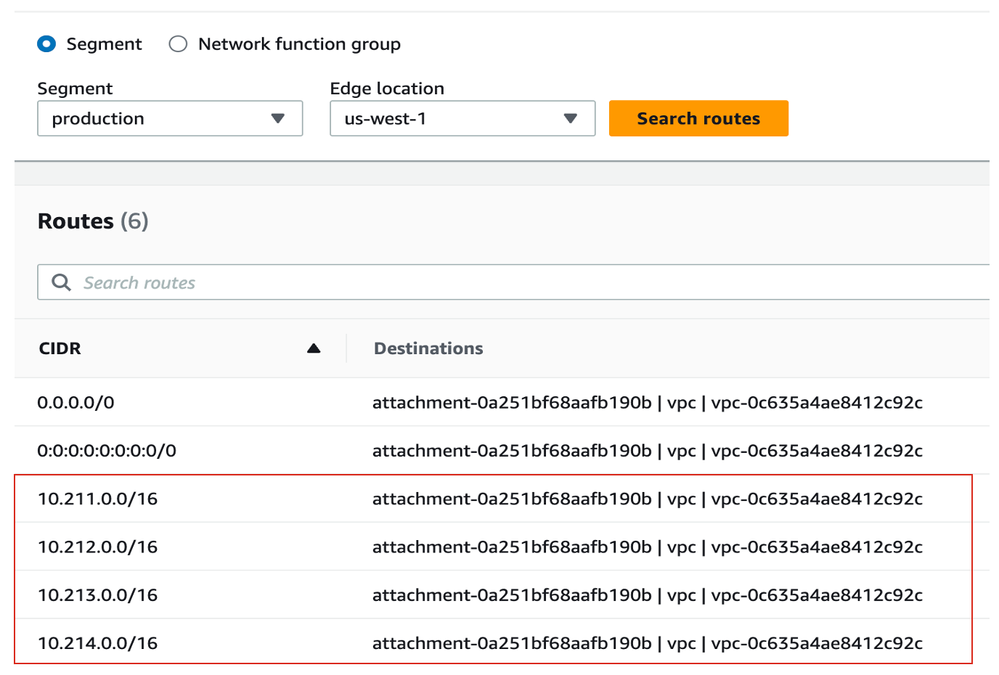Select the Network function group option

pyautogui.click(x=178, y=44)
